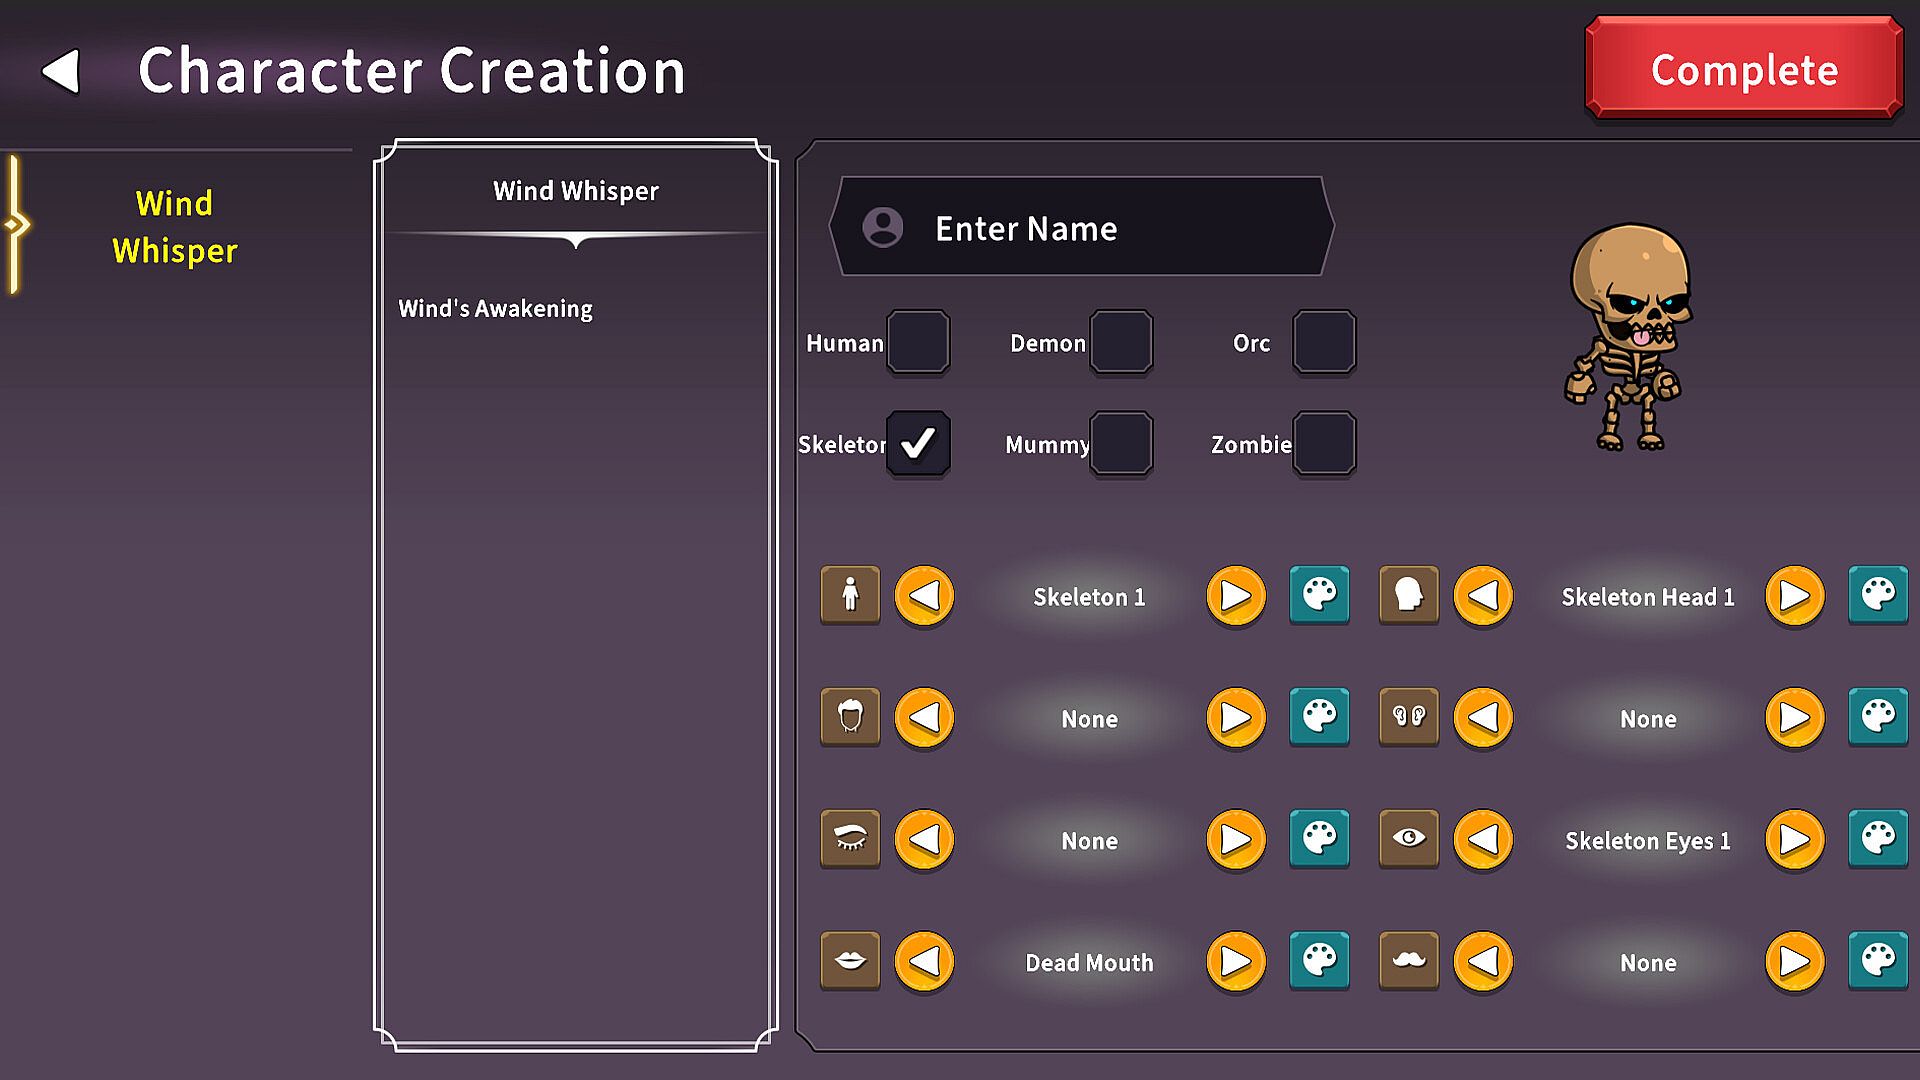Switch to next body after Skeleton 1
Screen dimensions: 1920x1080
pyautogui.click(x=1236, y=596)
